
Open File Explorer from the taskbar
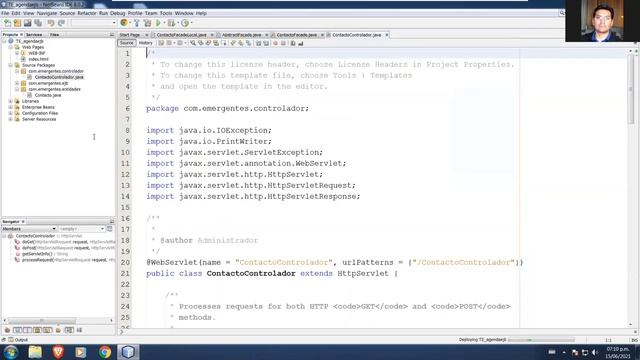point(35,352)
